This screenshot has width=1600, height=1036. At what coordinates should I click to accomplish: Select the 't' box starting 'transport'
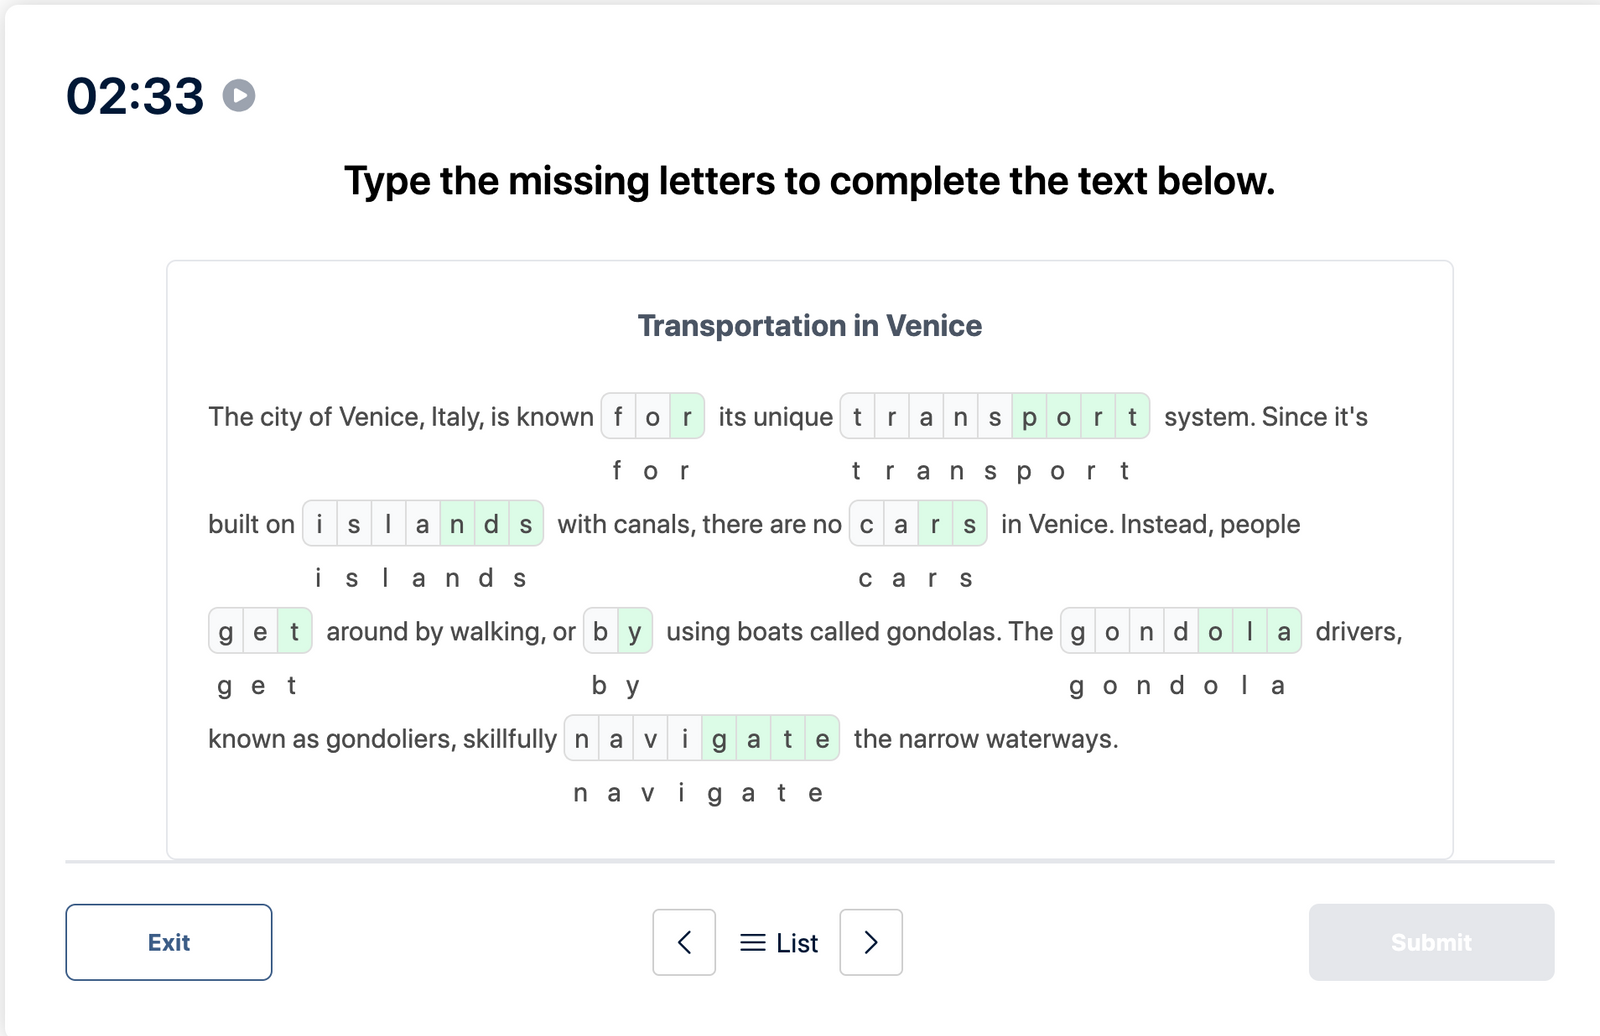click(857, 417)
